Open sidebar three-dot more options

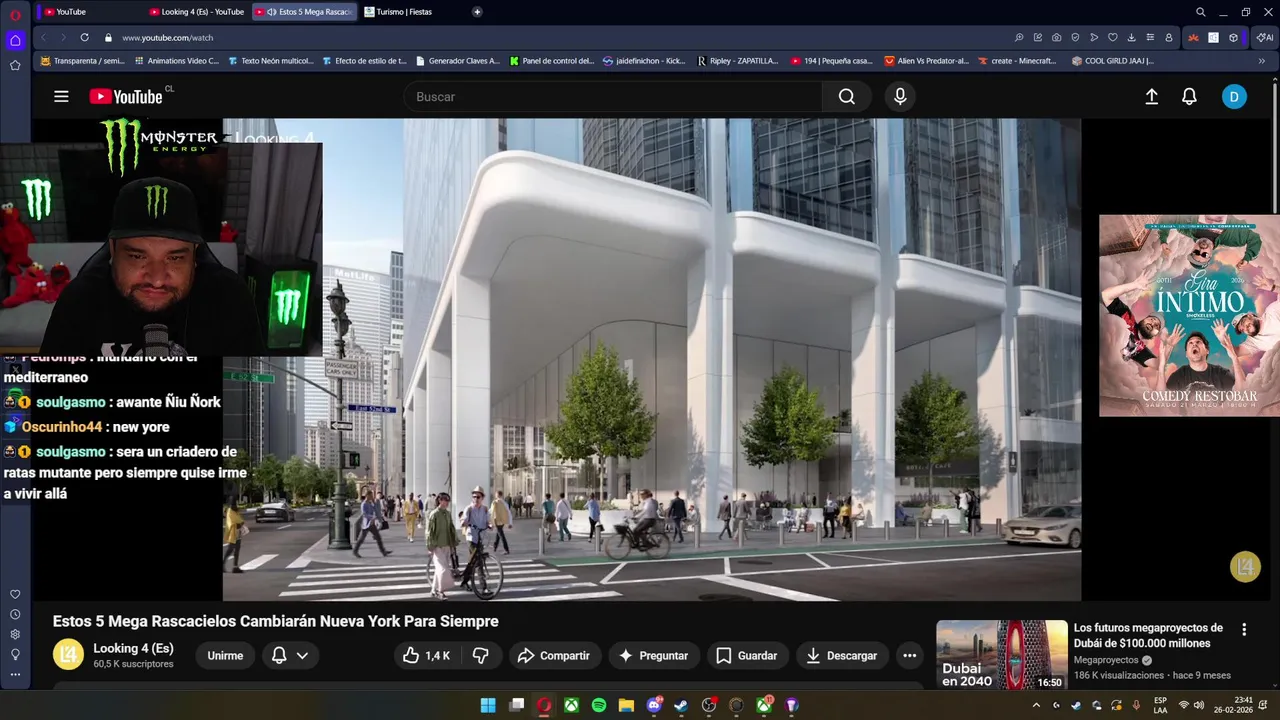(15, 674)
